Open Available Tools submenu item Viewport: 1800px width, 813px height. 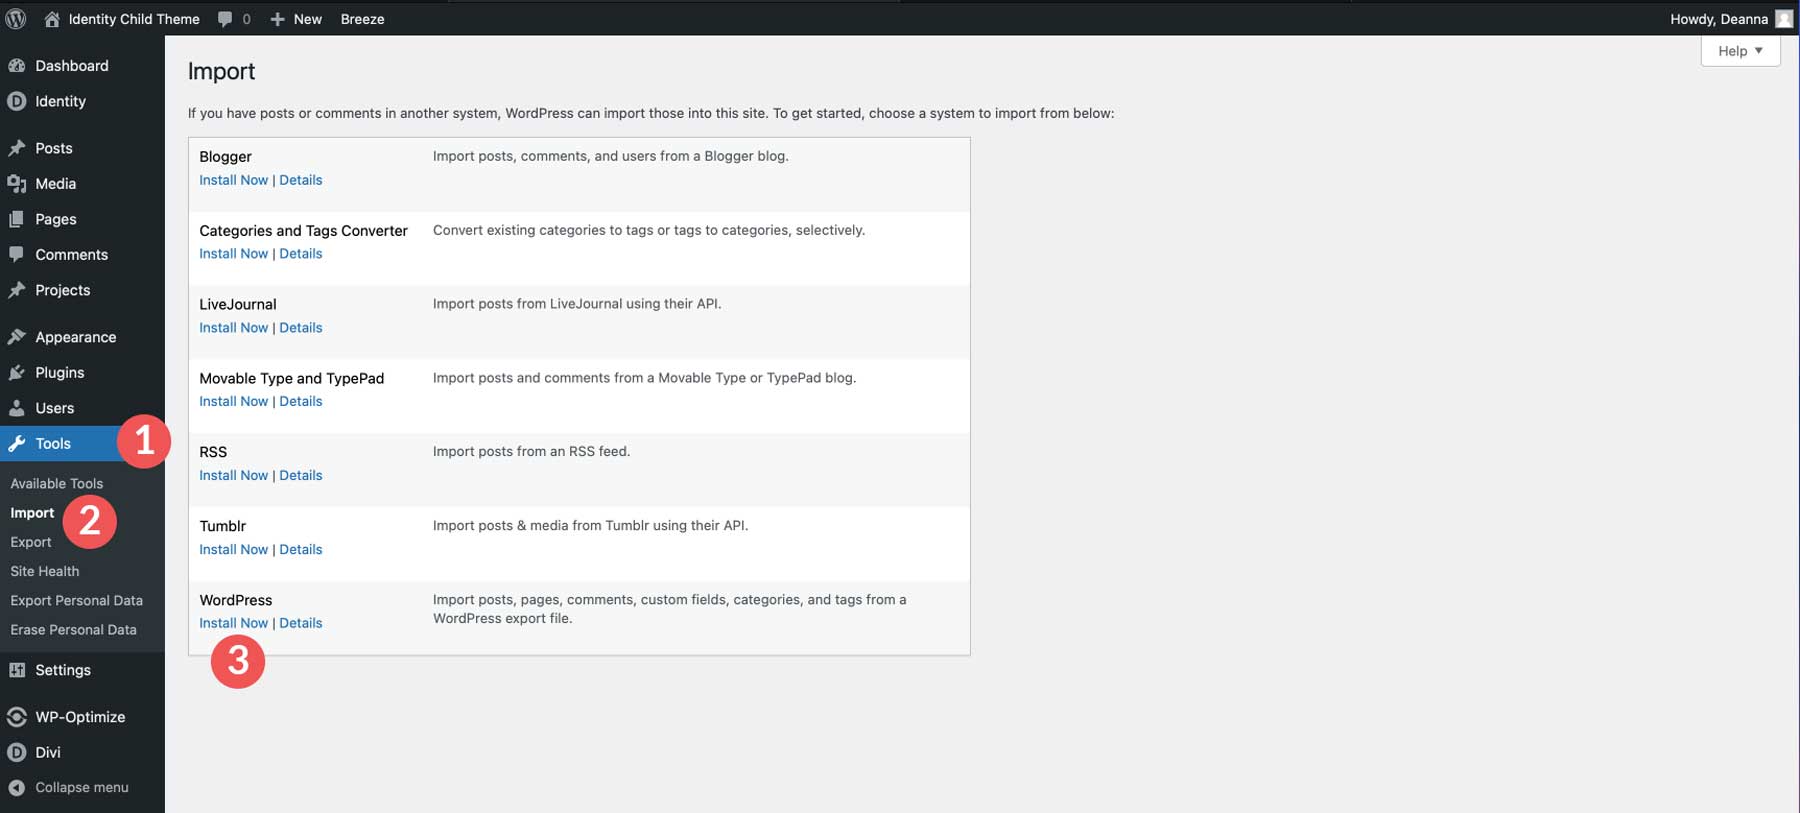57,483
